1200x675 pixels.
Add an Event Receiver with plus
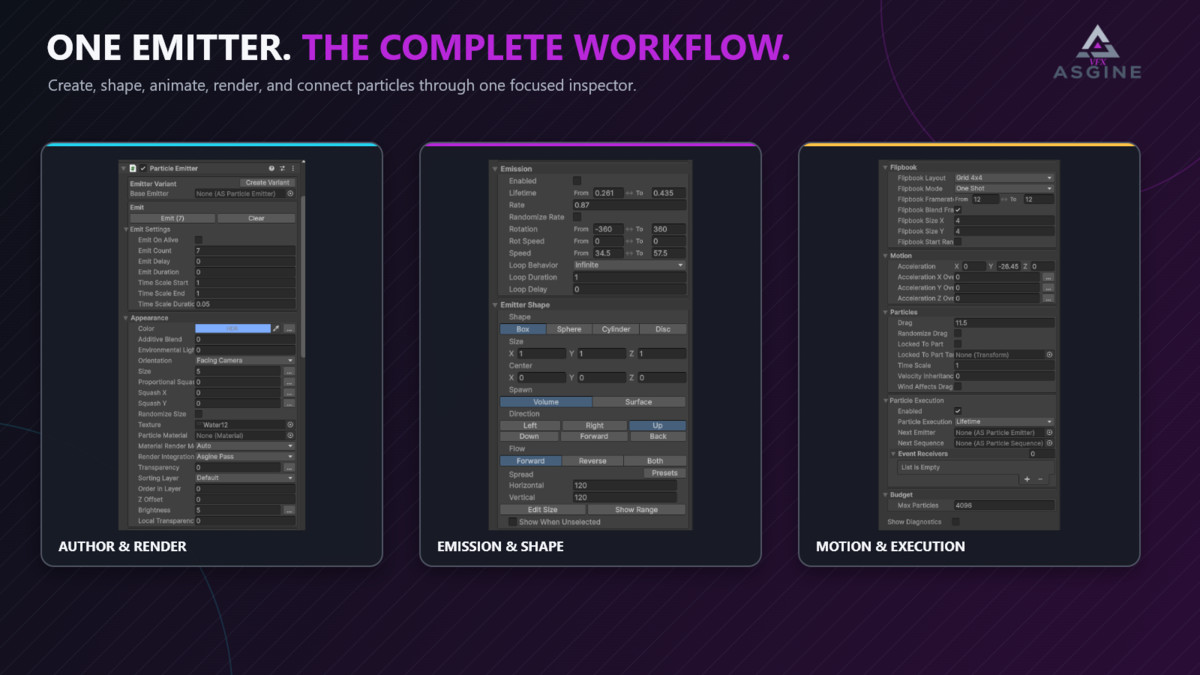coord(1027,479)
